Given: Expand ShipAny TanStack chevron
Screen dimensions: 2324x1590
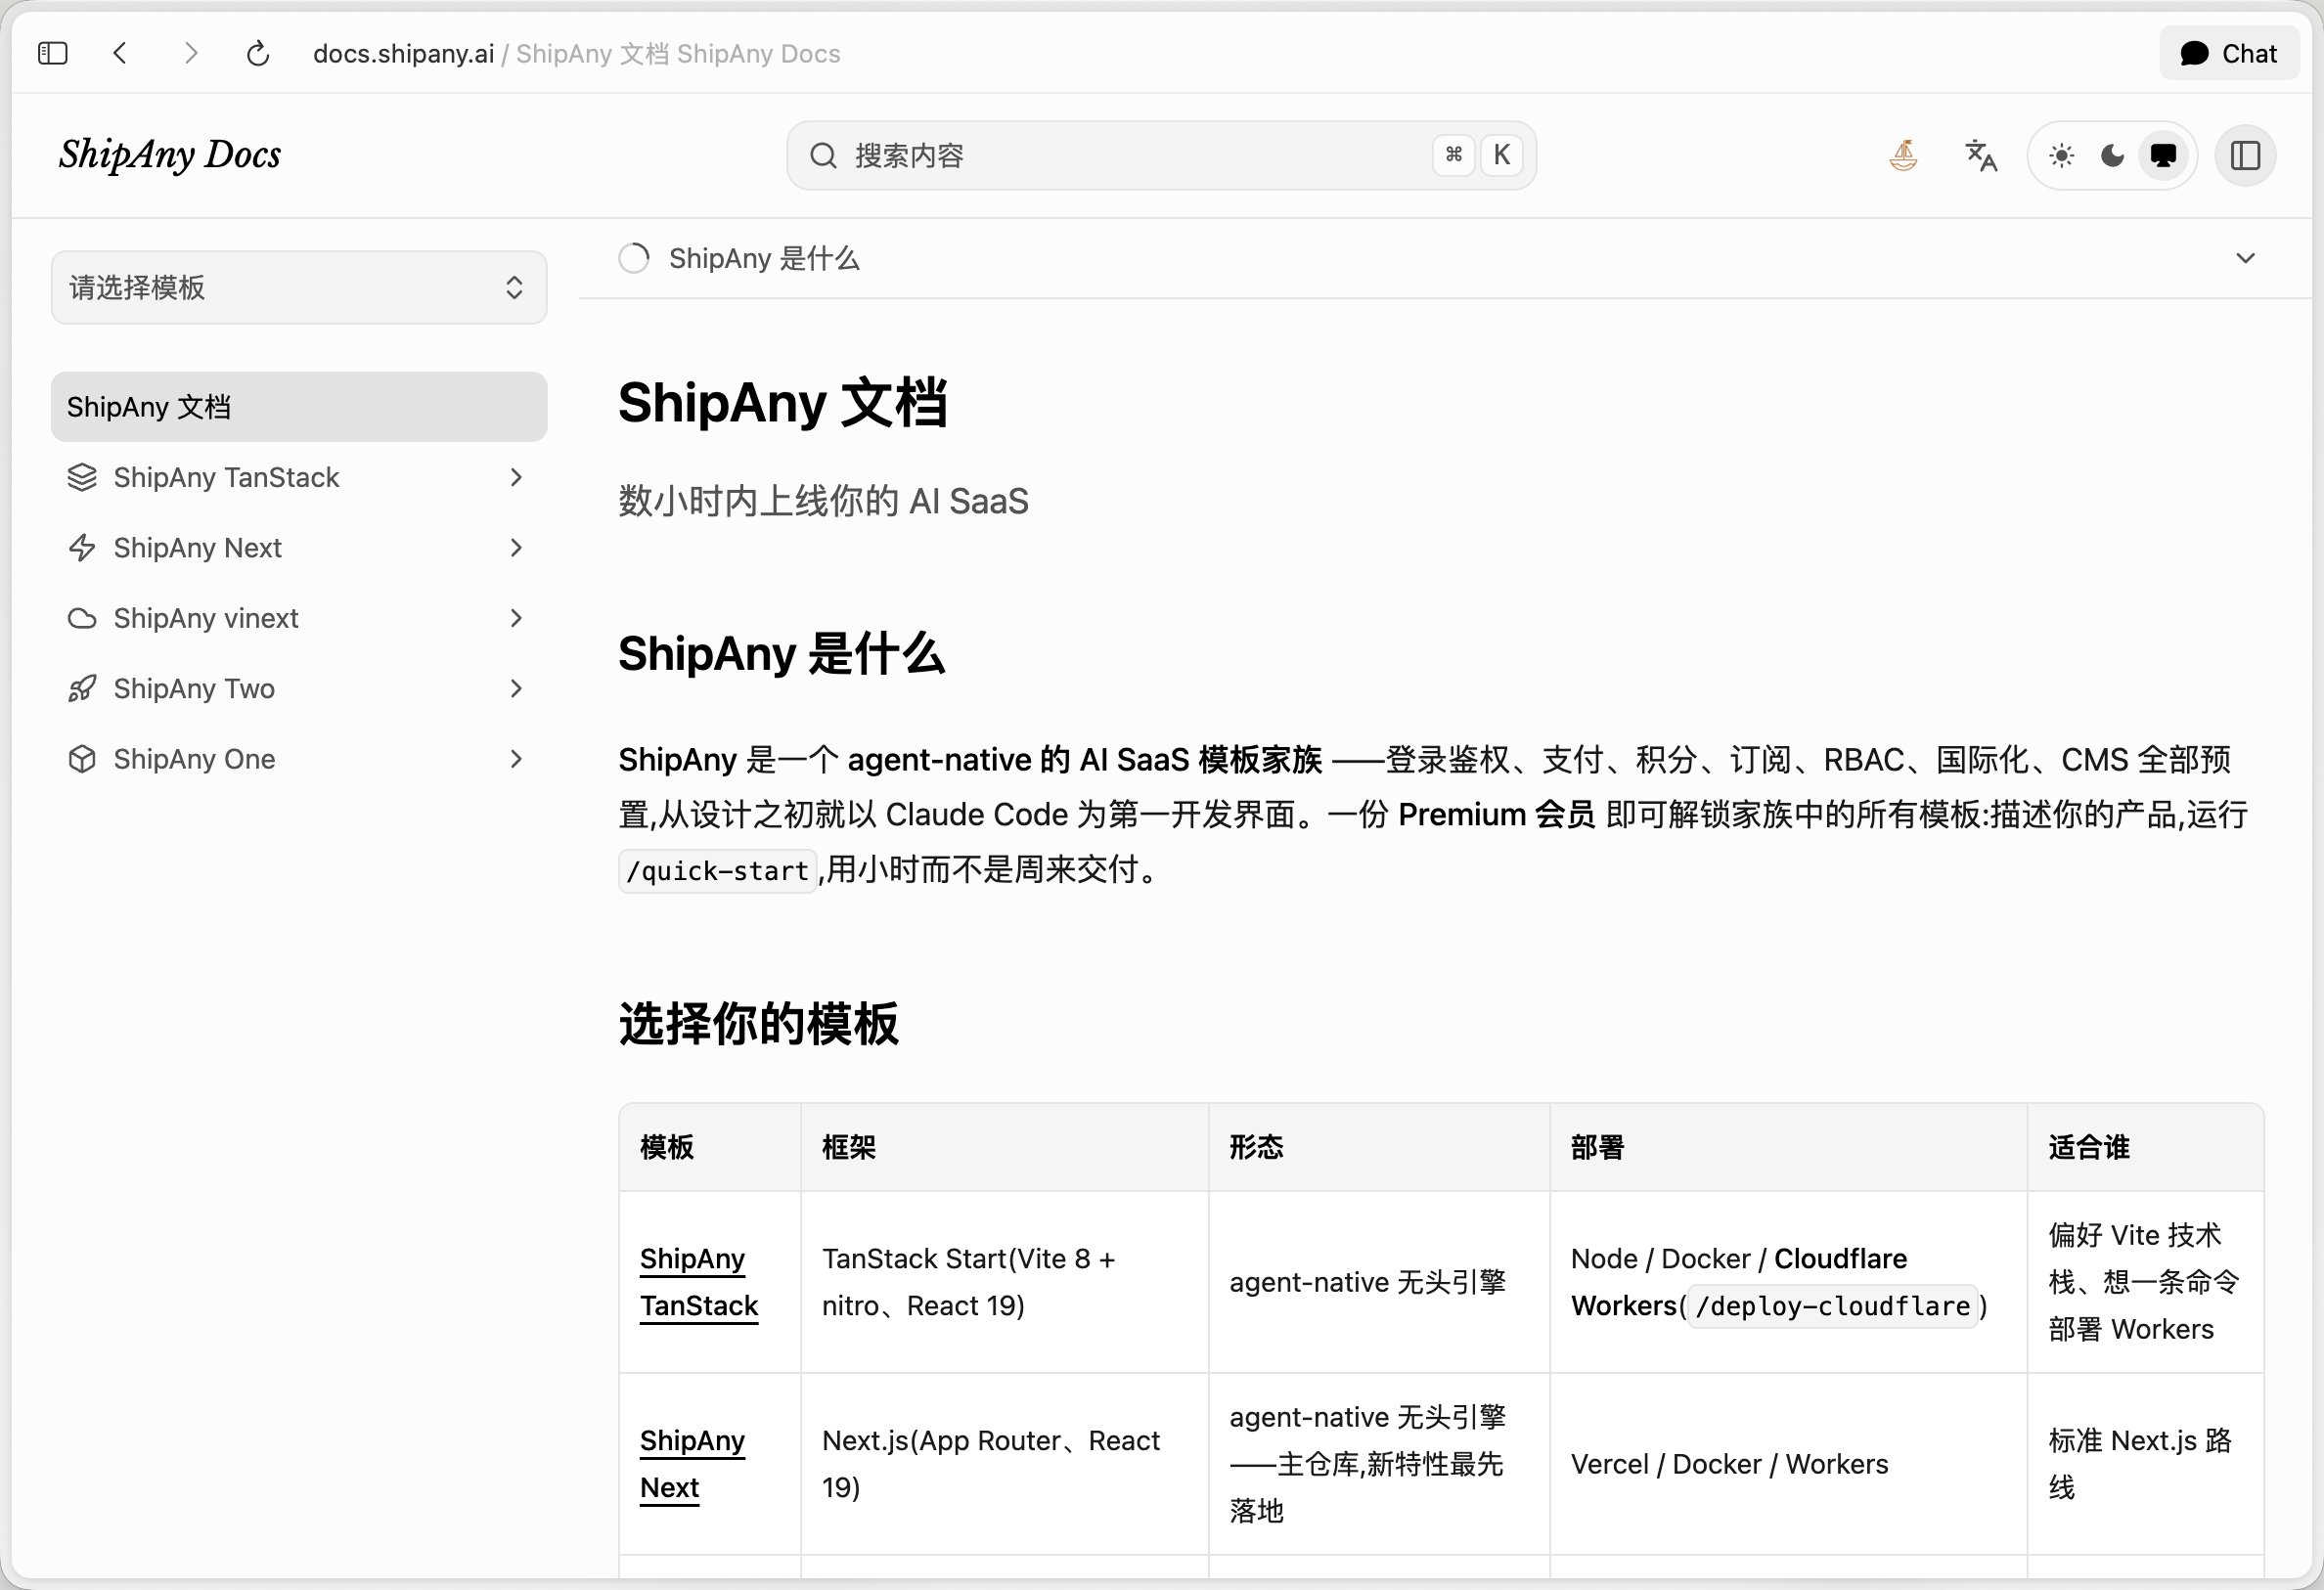Looking at the screenshot, I should (x=516, y=477).
